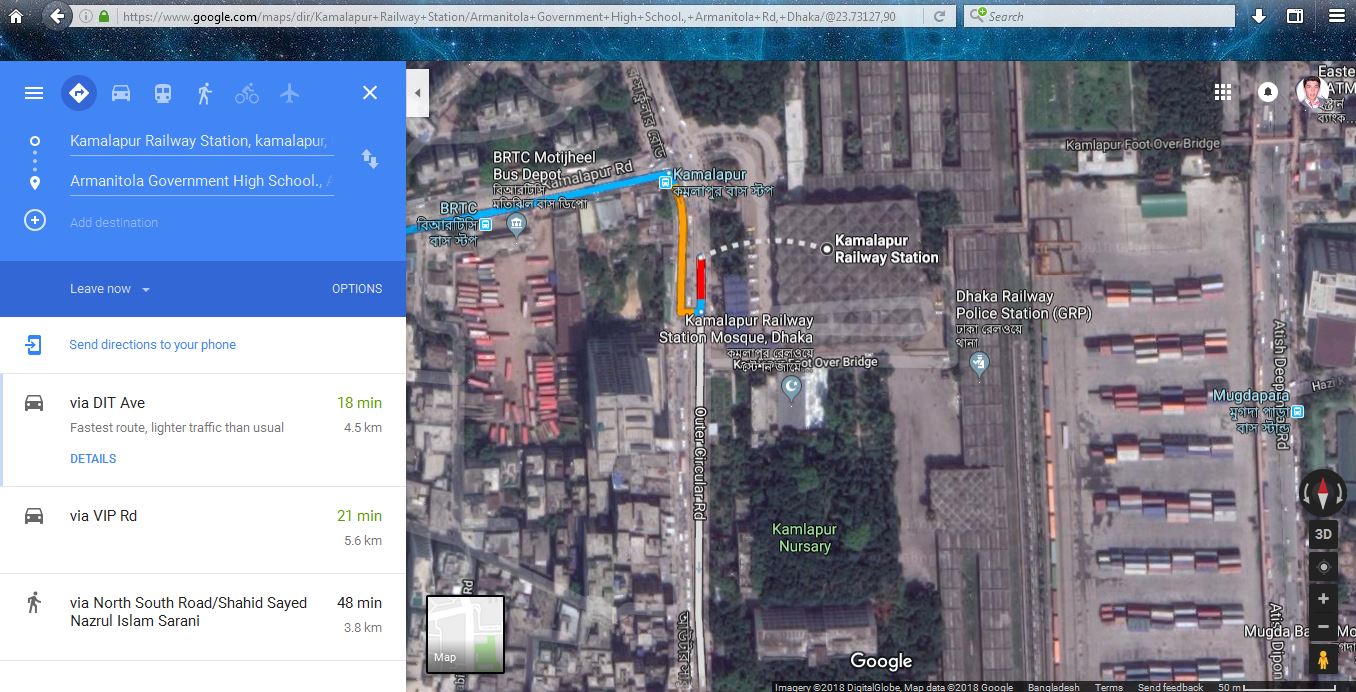Click the Kamalapur Railway Station destination point

827,249
